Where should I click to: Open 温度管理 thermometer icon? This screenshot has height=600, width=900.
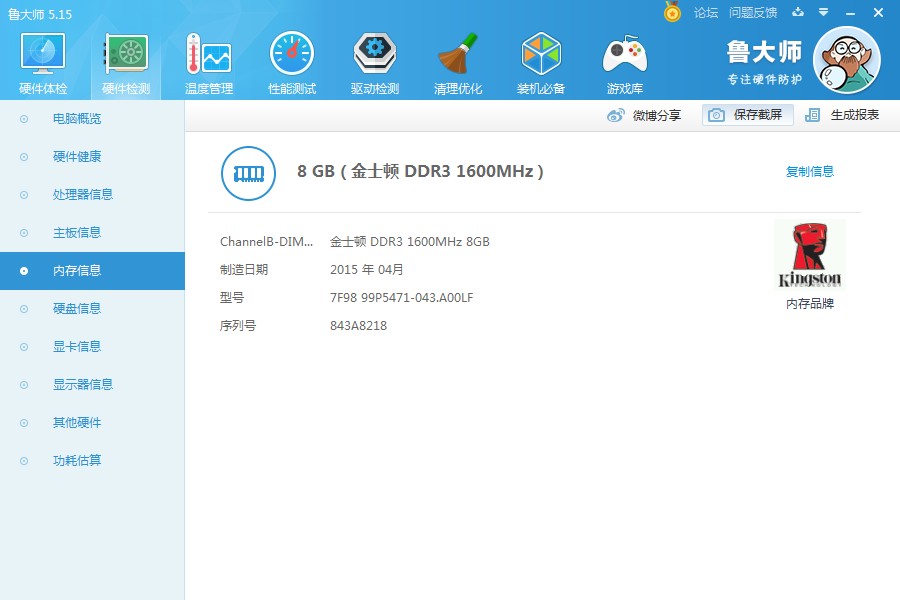point(208,53)
